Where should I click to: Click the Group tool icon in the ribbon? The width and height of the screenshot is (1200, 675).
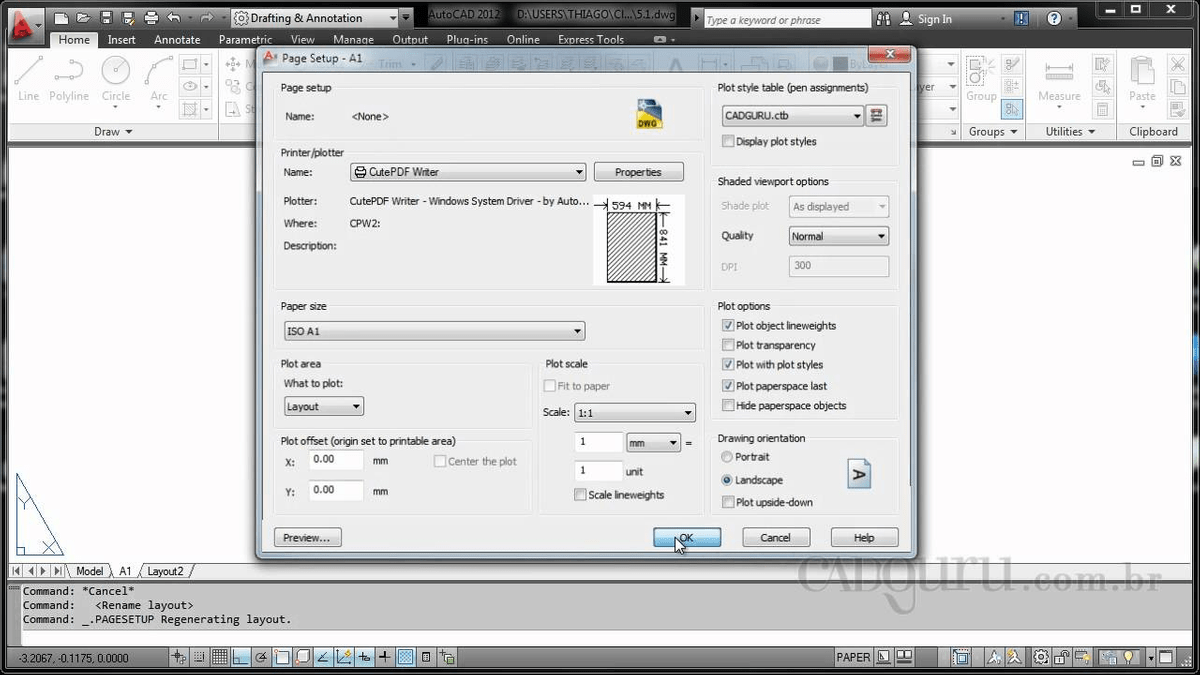pyautogui.click(x=981, y=79)
